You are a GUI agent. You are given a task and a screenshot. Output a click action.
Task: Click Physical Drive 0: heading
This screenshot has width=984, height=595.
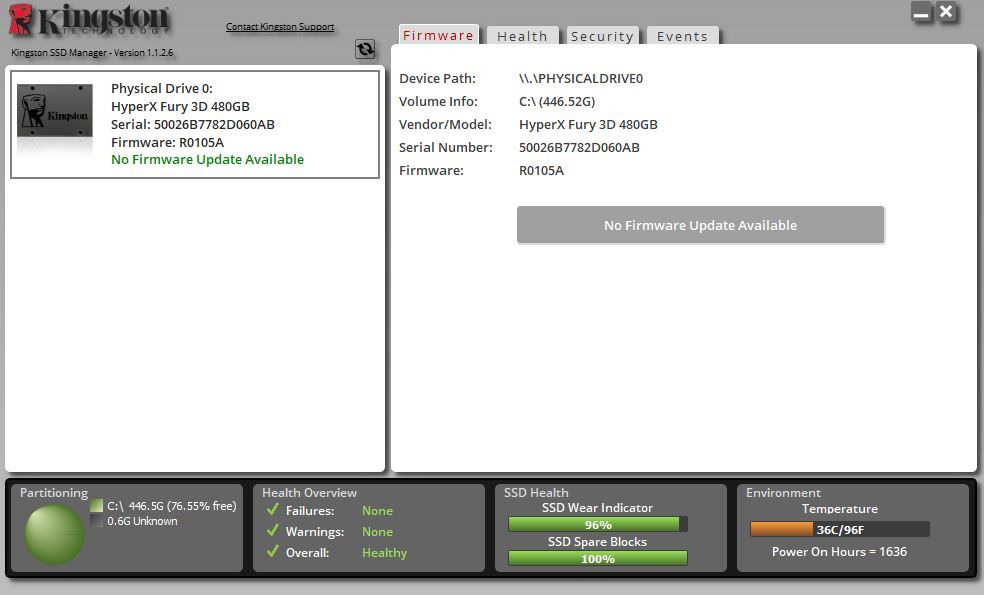pyautogui.click(x=162, y=88)
